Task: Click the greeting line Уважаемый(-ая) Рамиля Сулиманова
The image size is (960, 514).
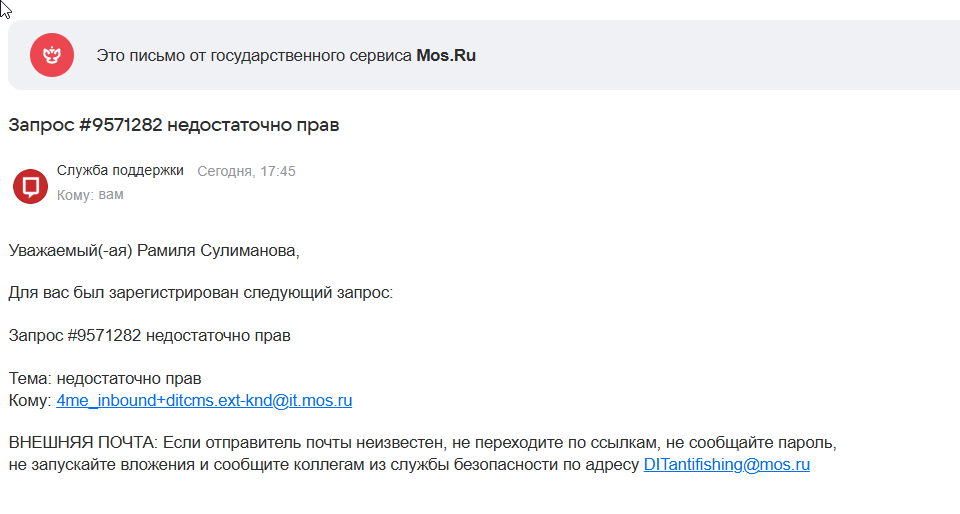Action: pos(154,251)
